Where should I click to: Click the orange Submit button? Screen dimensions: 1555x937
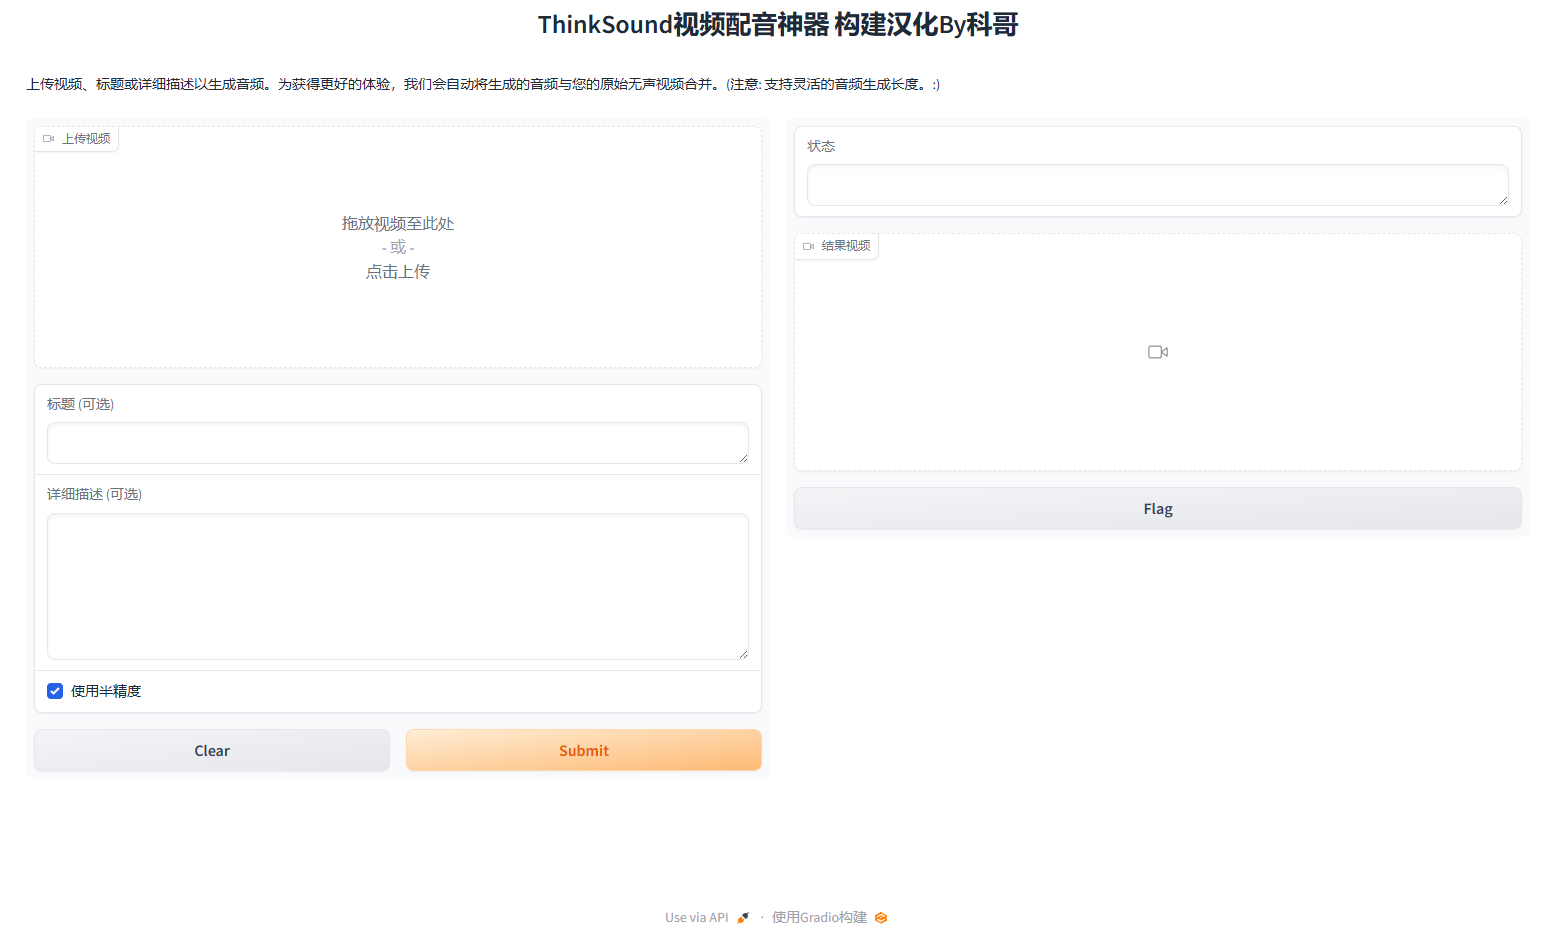[x=584, y=750]
